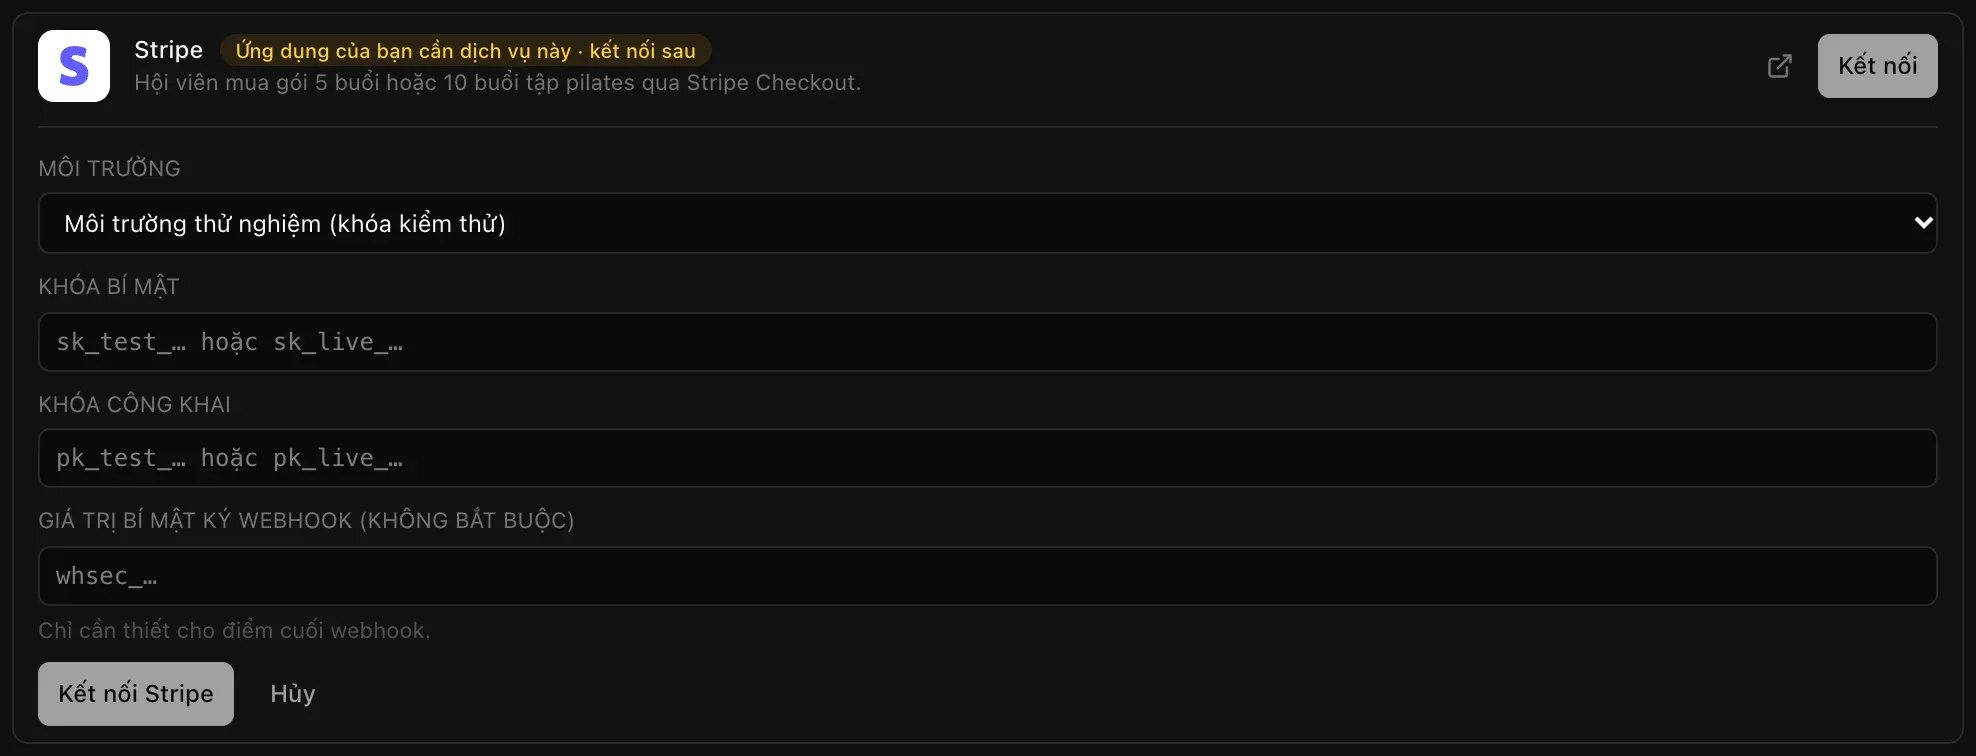Focus the pk_test publishable key field

tap(987, 458)
